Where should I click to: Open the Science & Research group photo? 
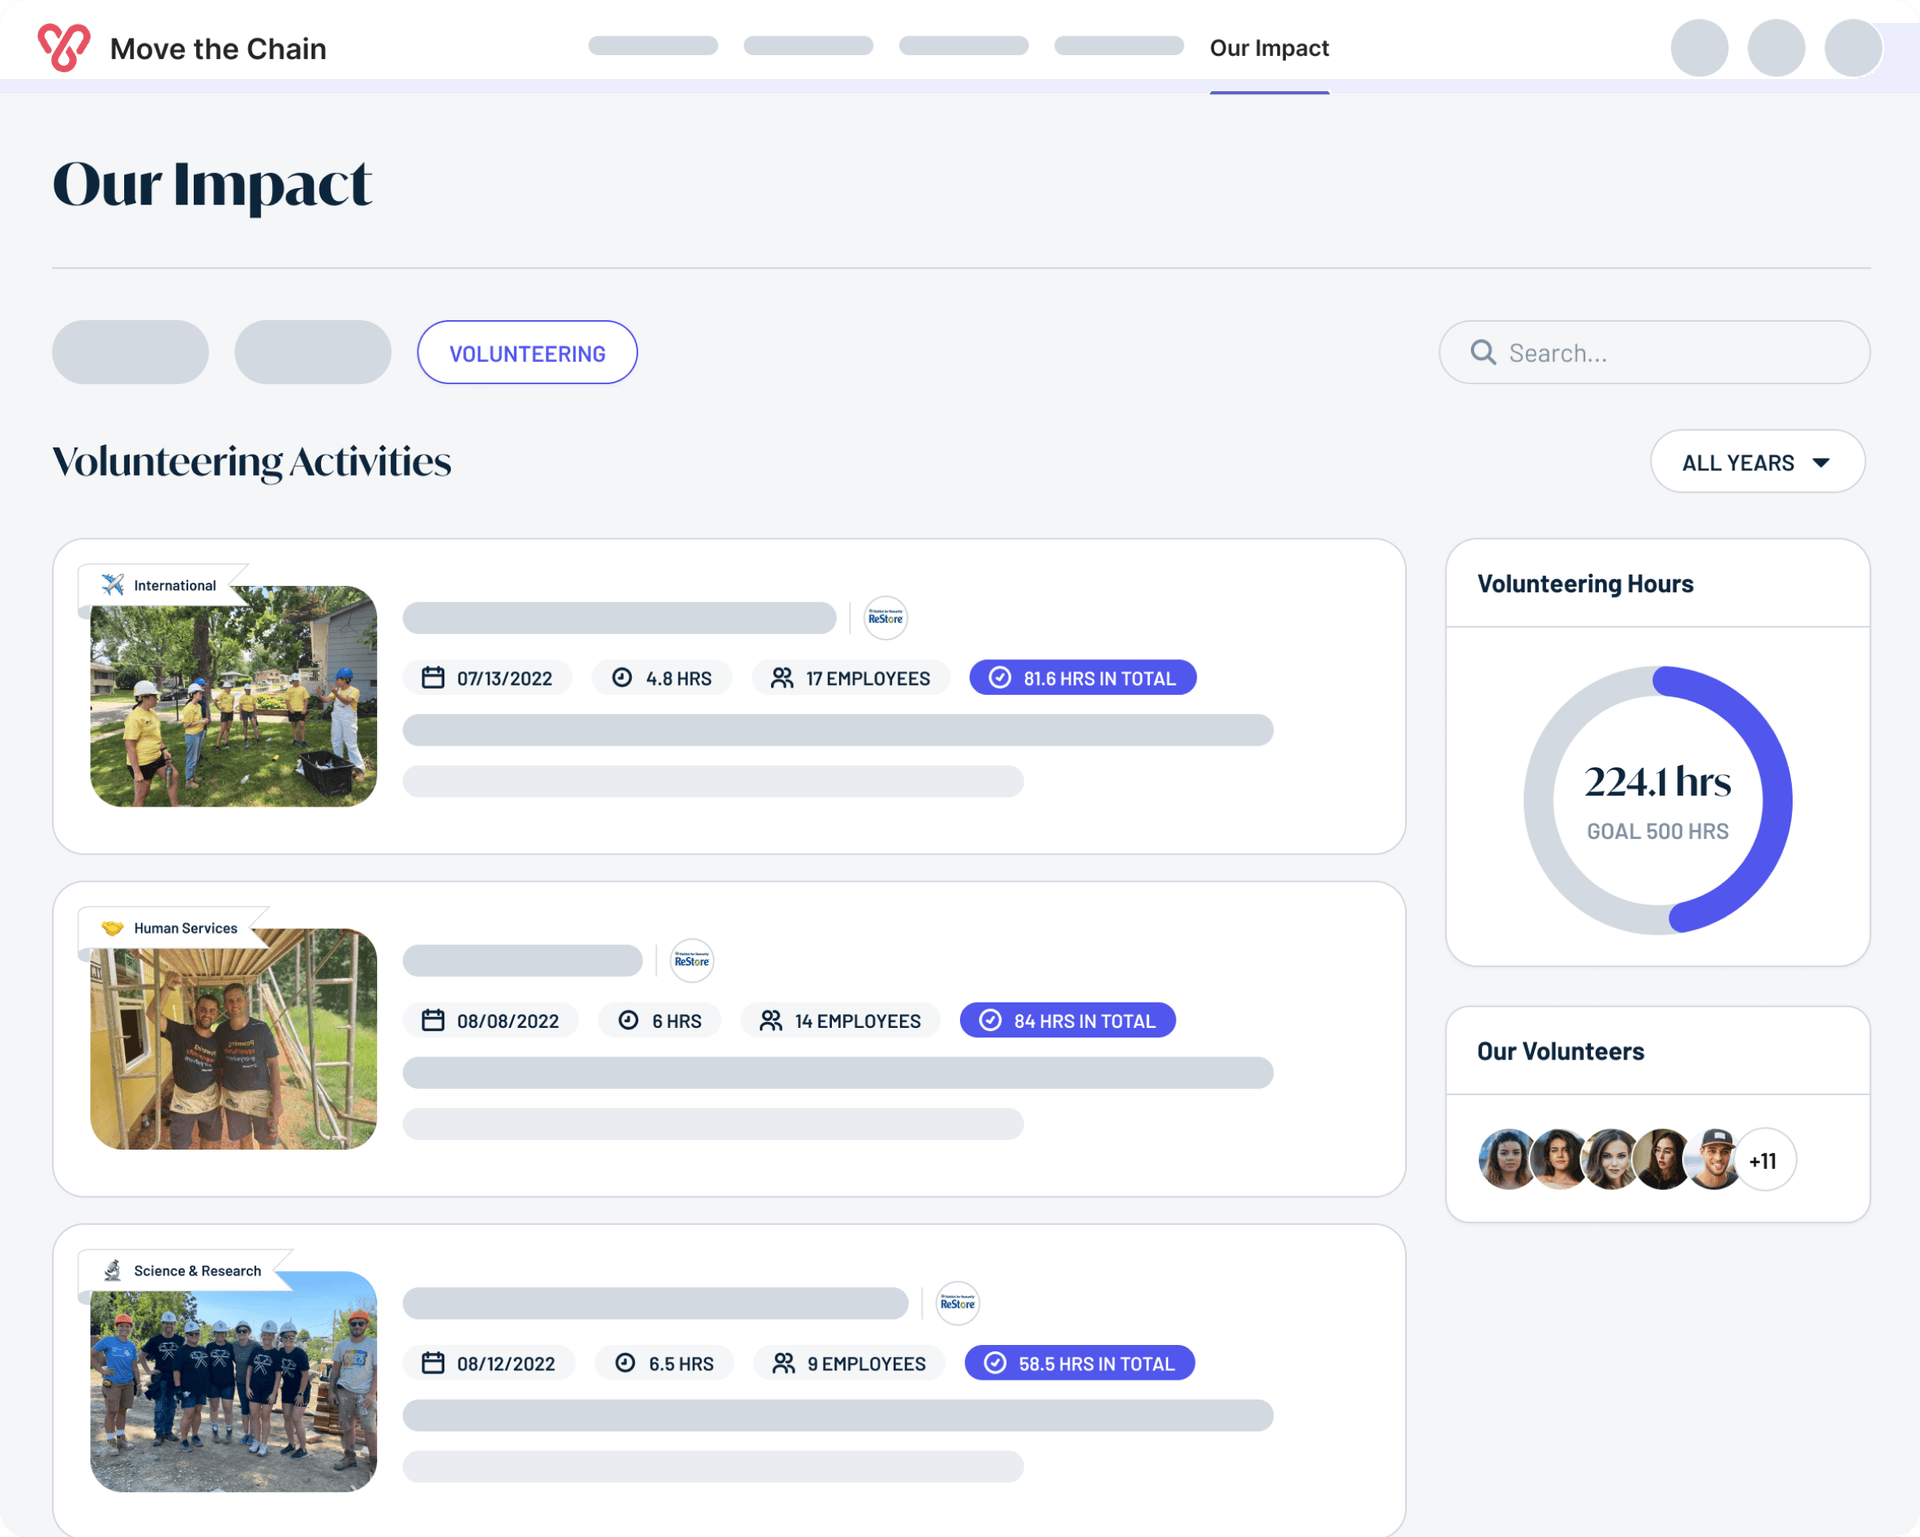[233, 1381]
